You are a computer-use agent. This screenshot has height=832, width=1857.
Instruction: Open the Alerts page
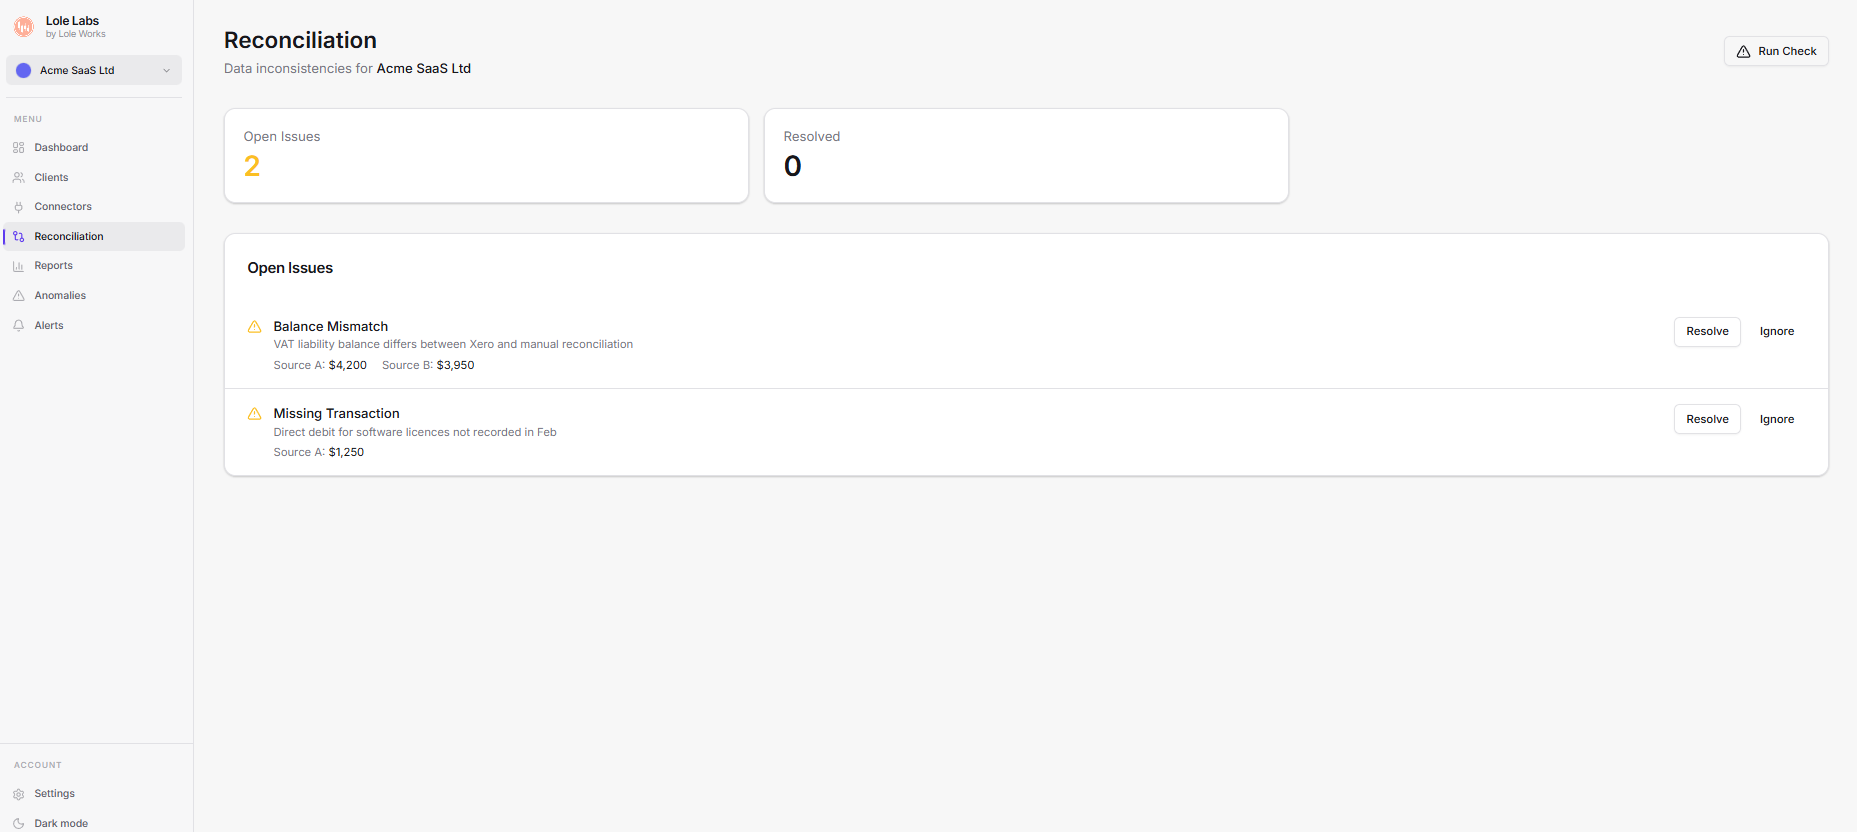(x=94, y=326)
